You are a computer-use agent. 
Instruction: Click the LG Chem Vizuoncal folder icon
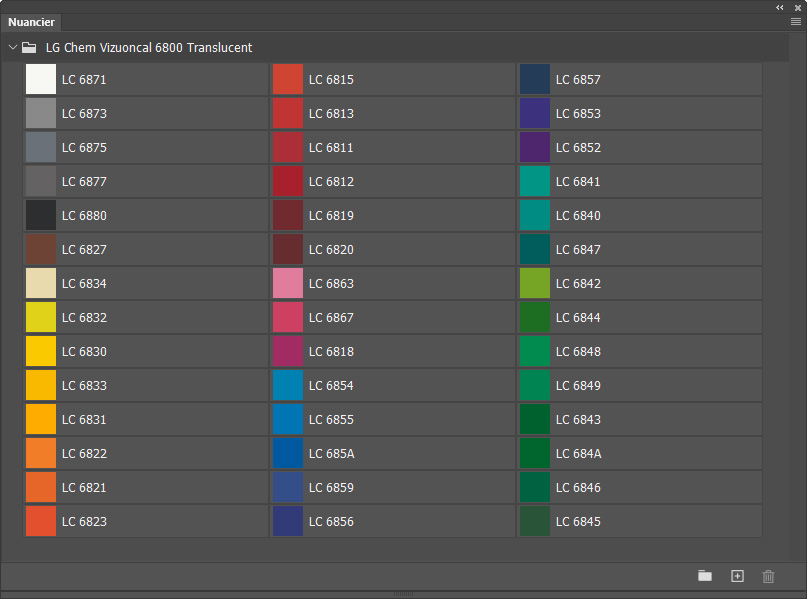[x=29, y=48]
